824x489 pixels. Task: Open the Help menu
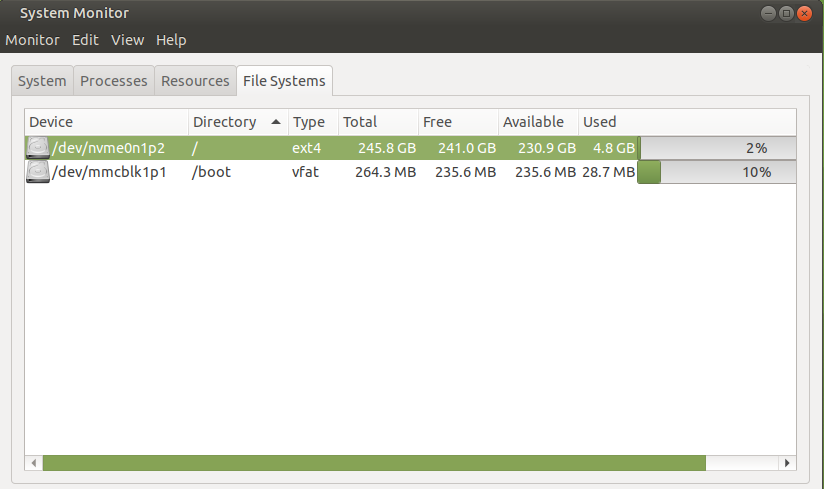tap(171, 40)
